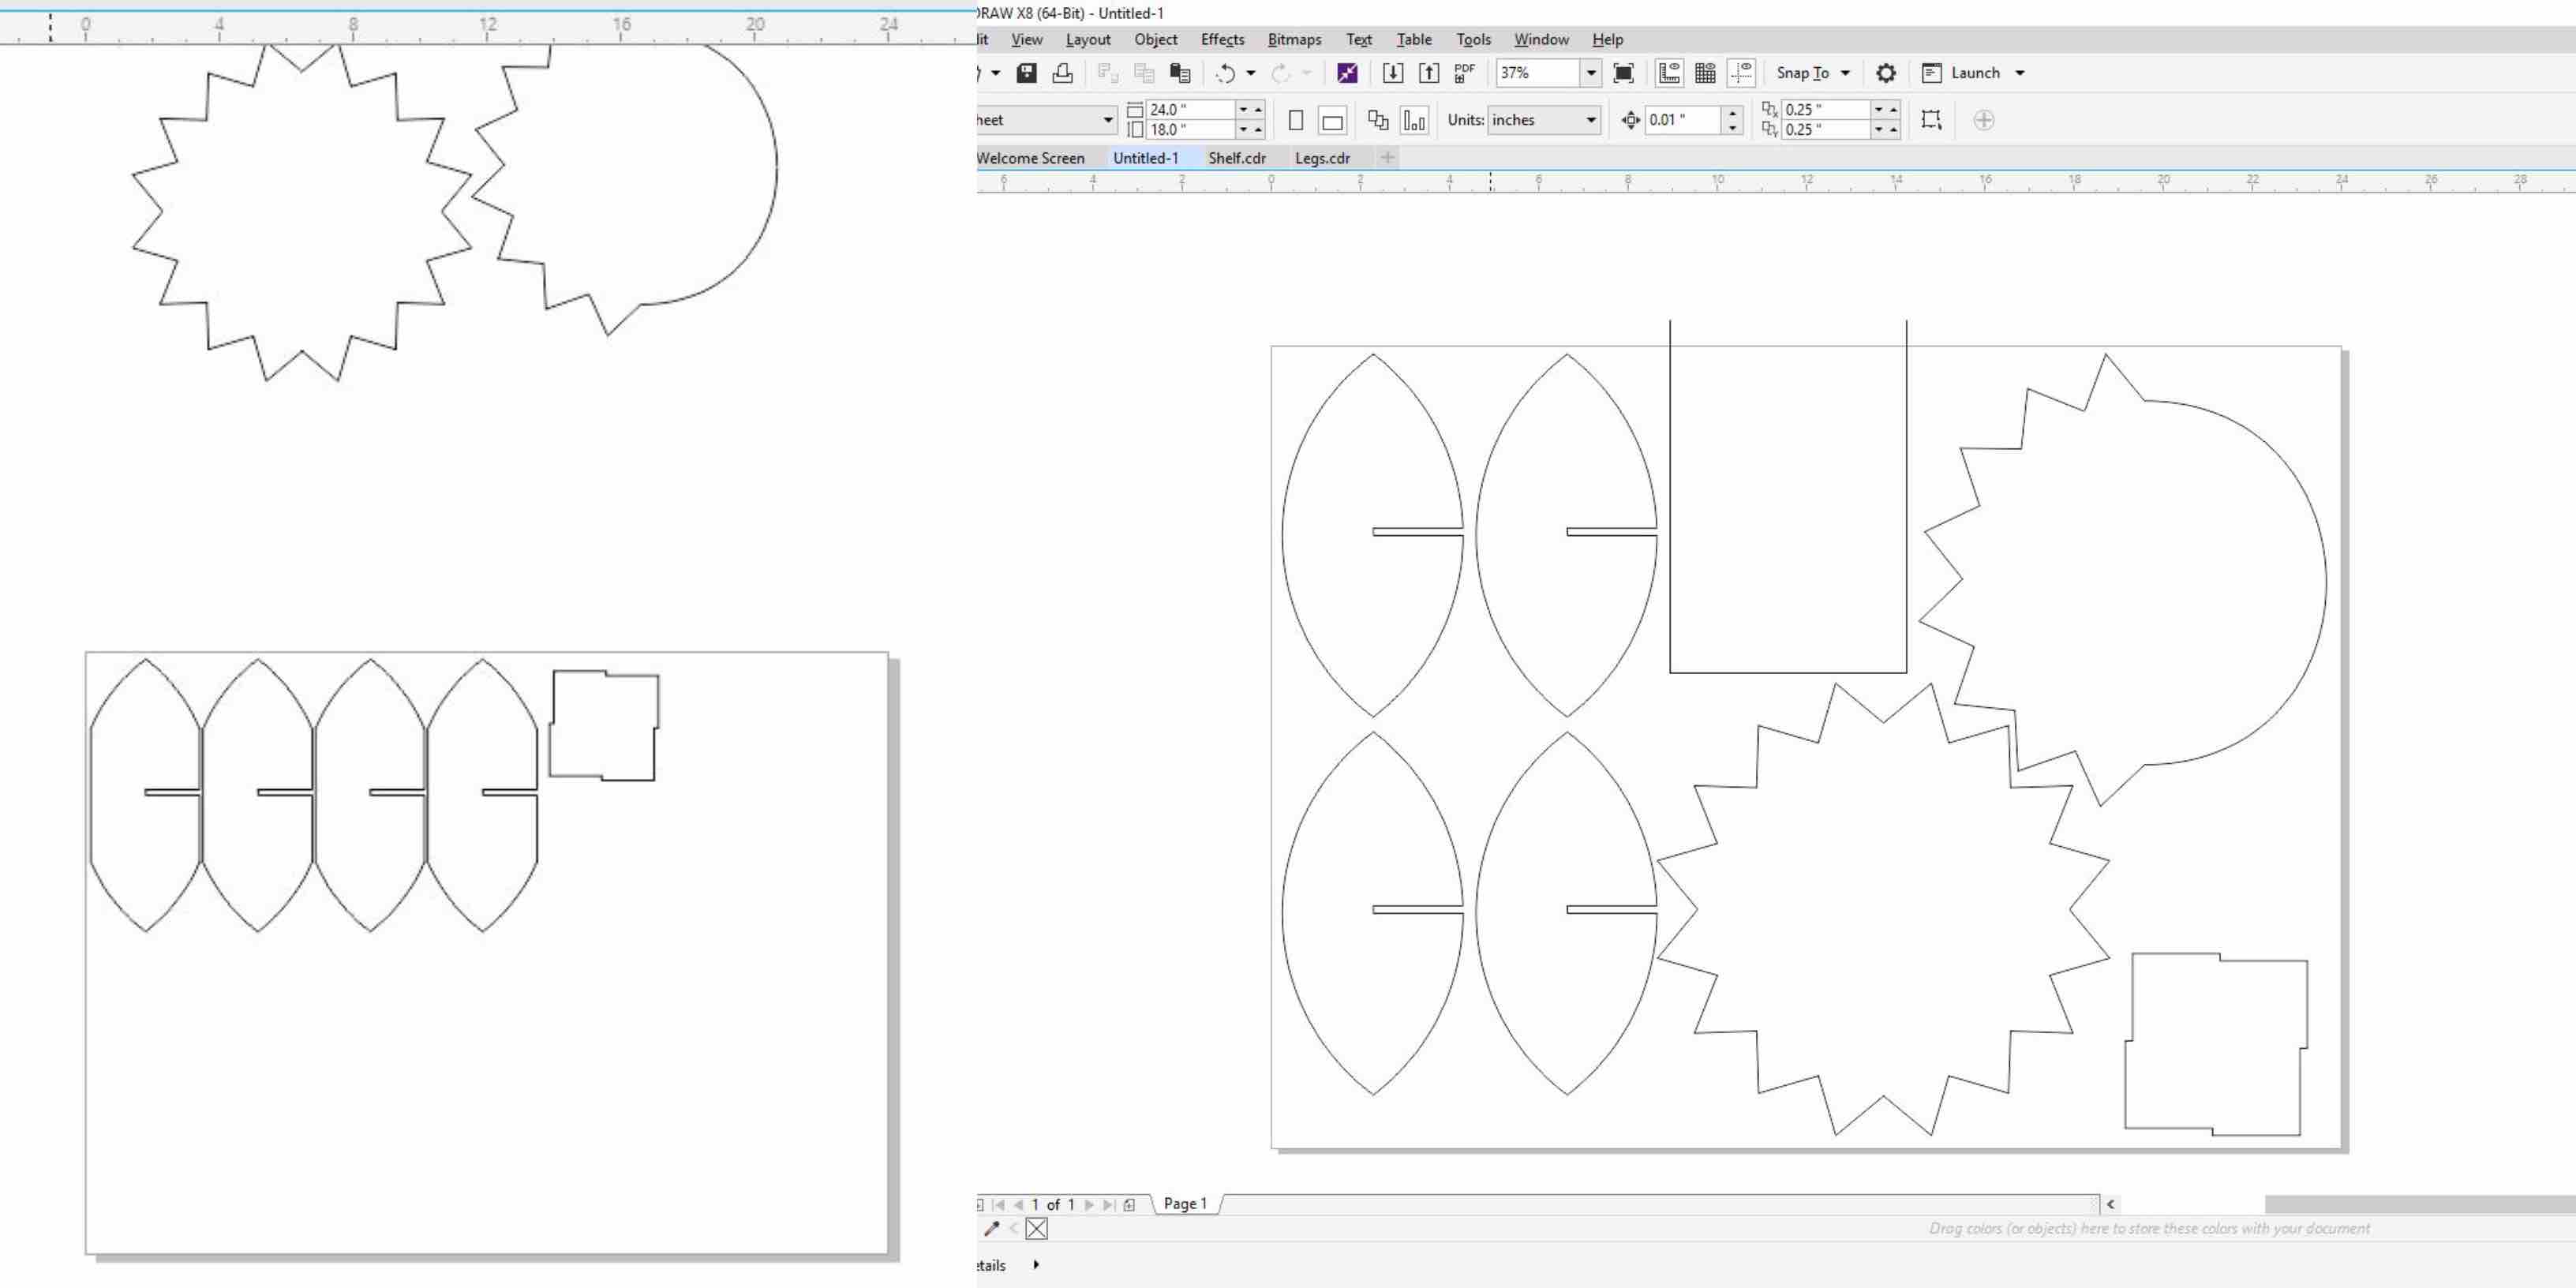Click the 37% zoom level field
Screen dimensions: 2576x1288
point(1538,73)
